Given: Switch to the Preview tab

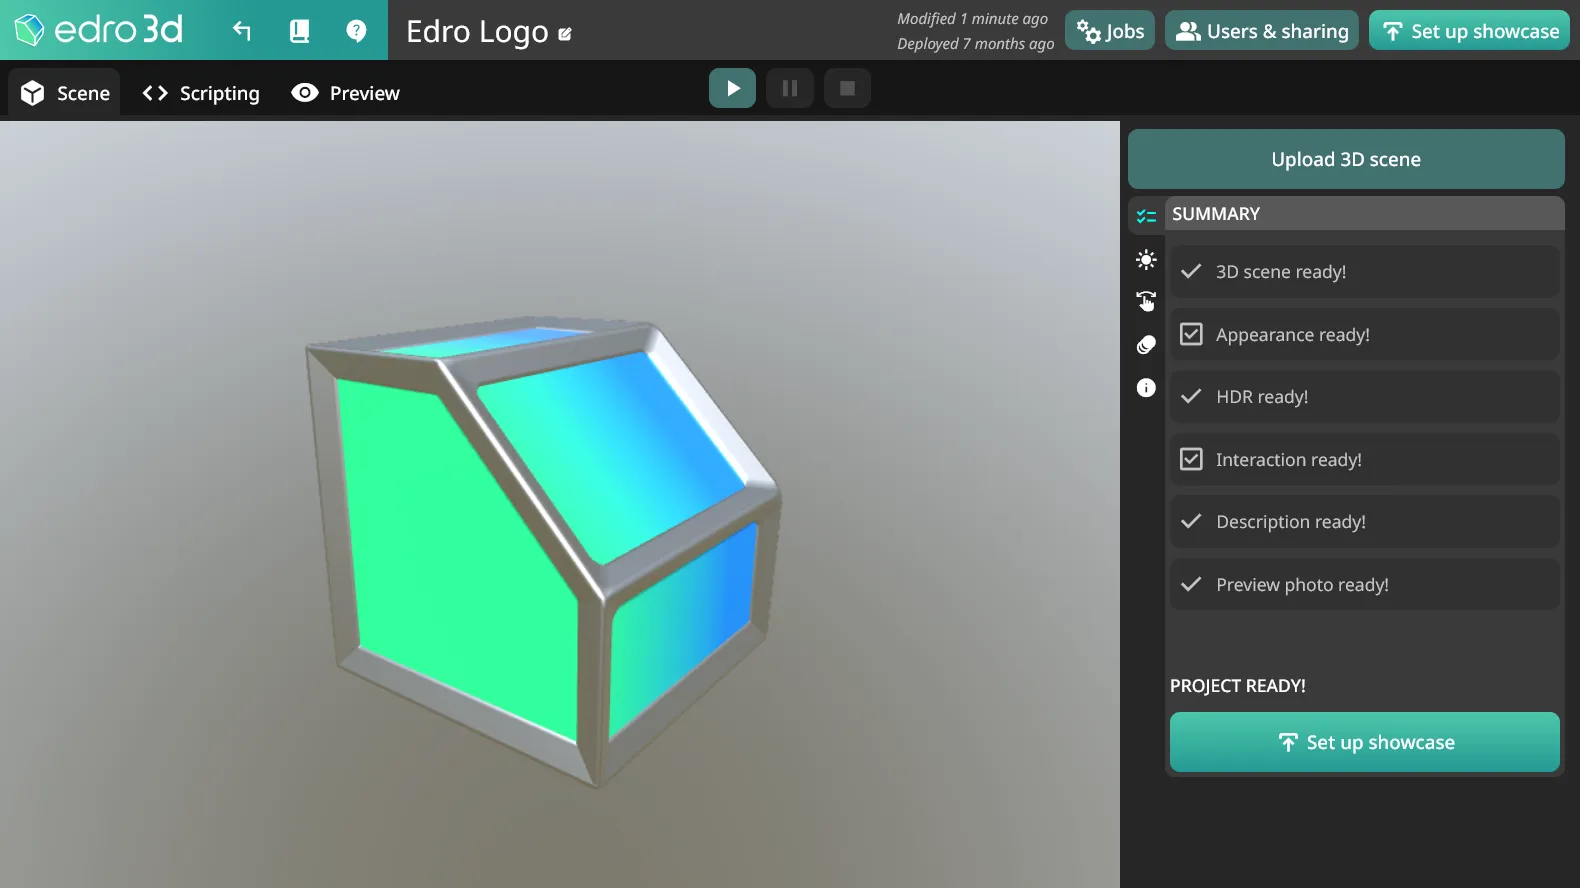Looking at the screenshot, I should 346,93.
